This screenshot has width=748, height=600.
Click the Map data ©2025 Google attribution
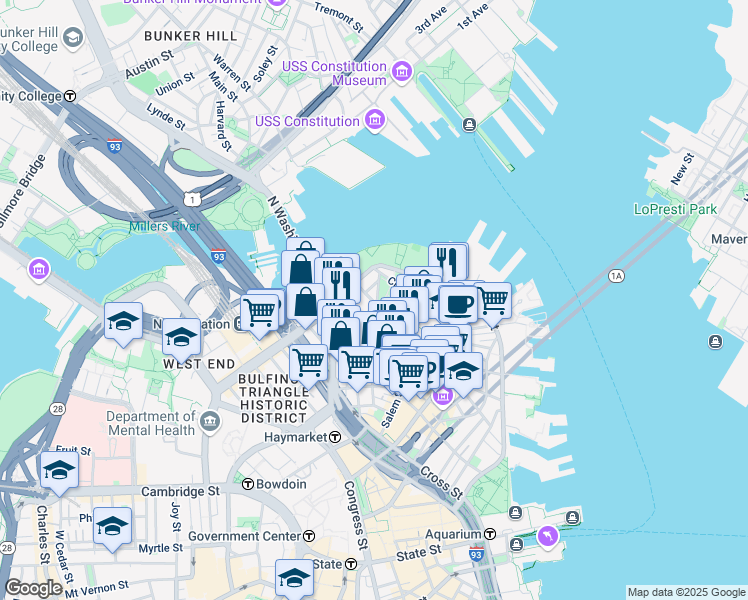pos(687,593)
